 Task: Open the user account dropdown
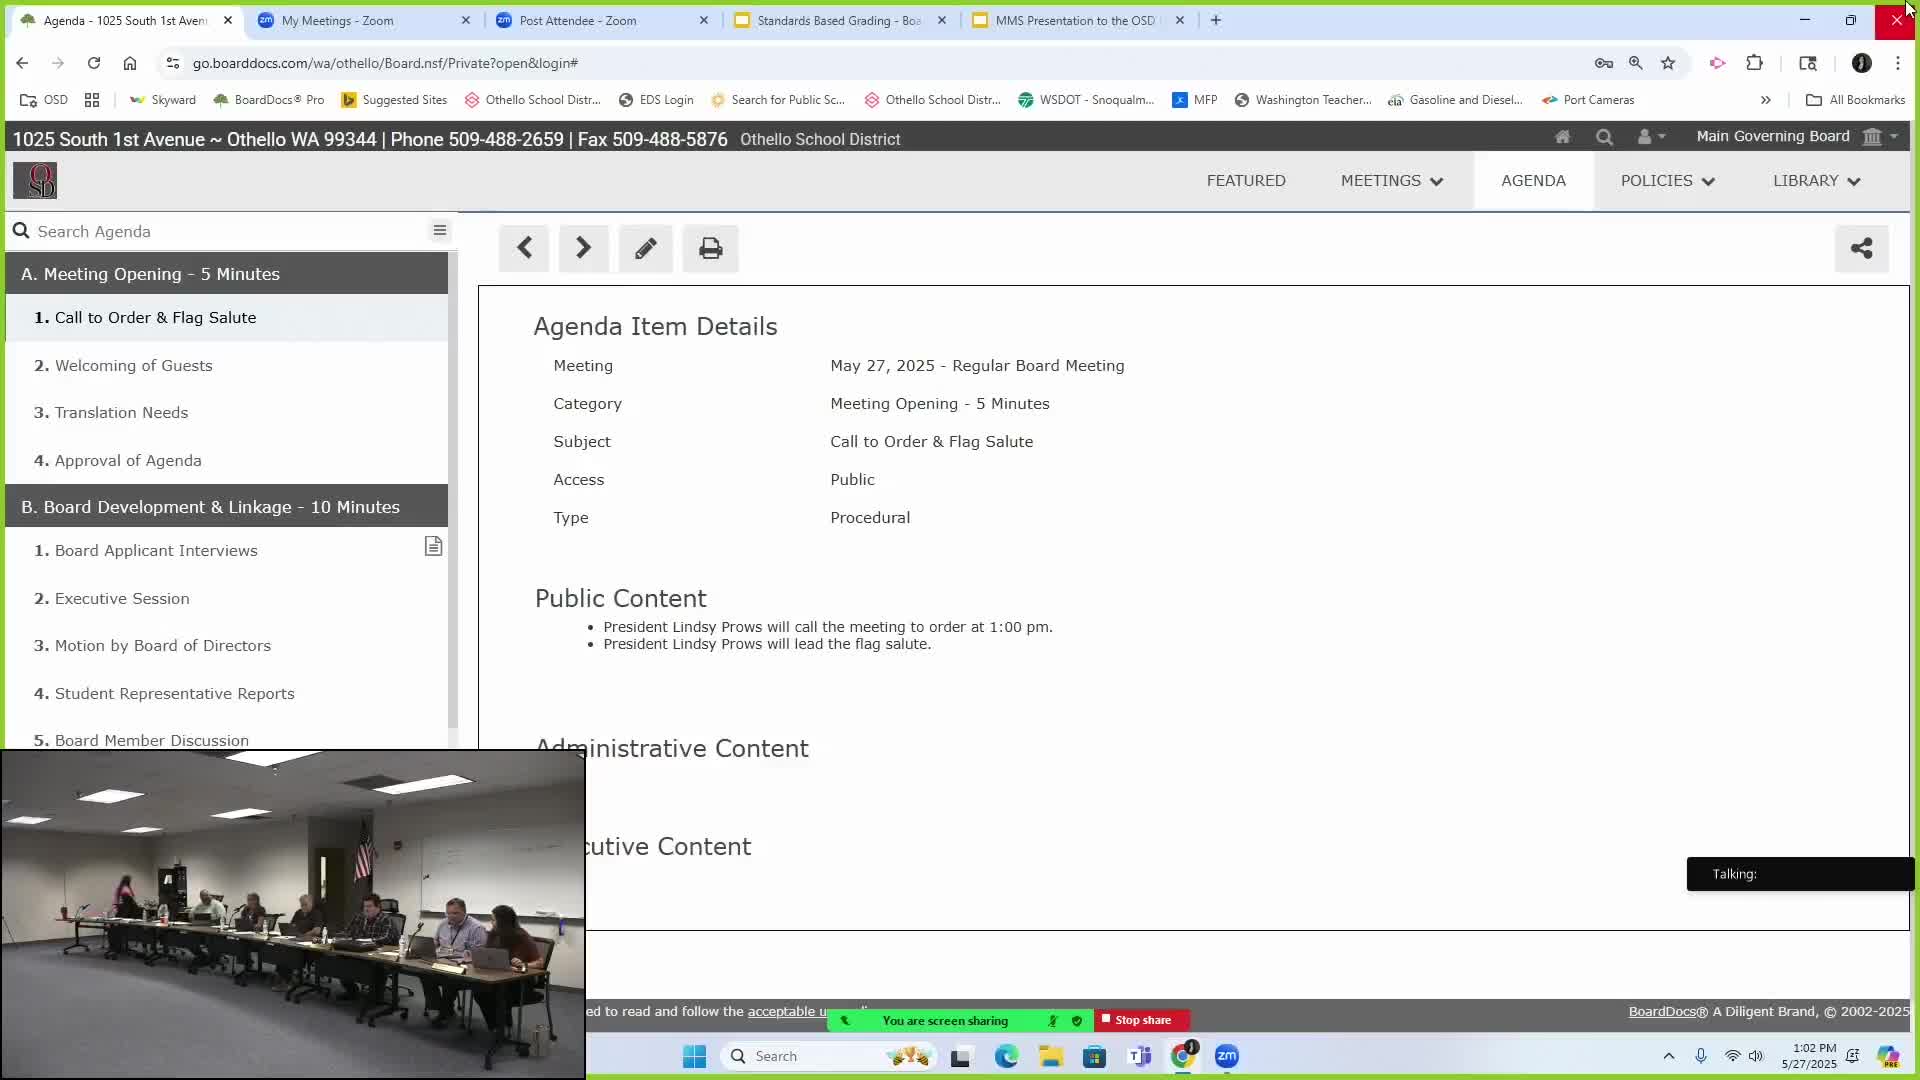pos(1650,137)
